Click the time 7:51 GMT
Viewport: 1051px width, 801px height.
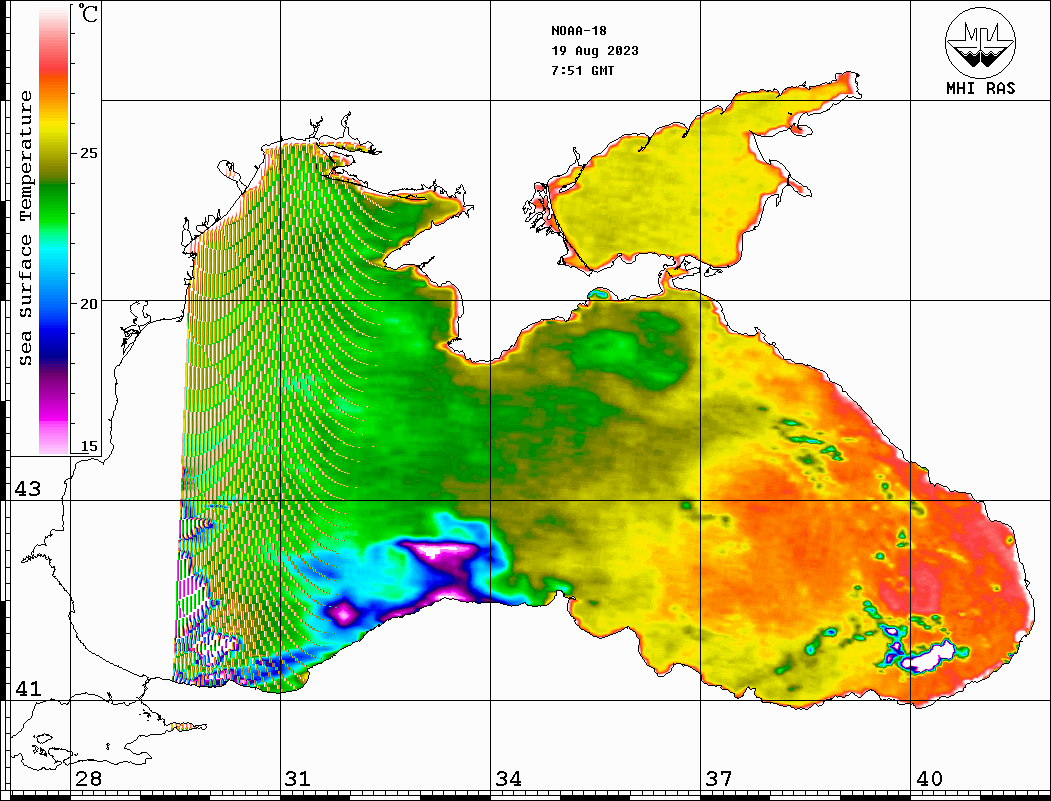(x=582, y=70)
